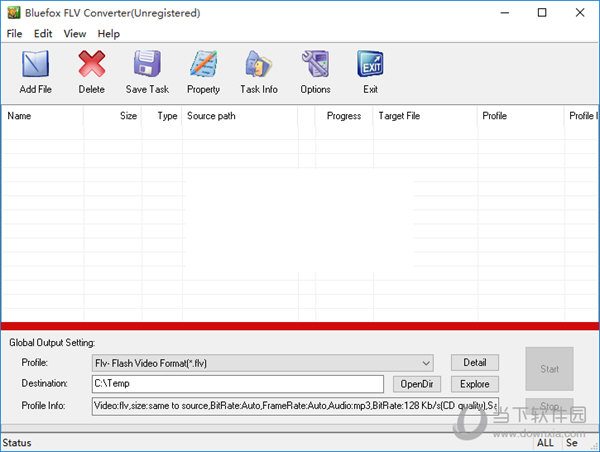Image resolution: width=600 pixels, height=452 pixels.
Task: Click the Detail button
Action: tap(475, 362)
